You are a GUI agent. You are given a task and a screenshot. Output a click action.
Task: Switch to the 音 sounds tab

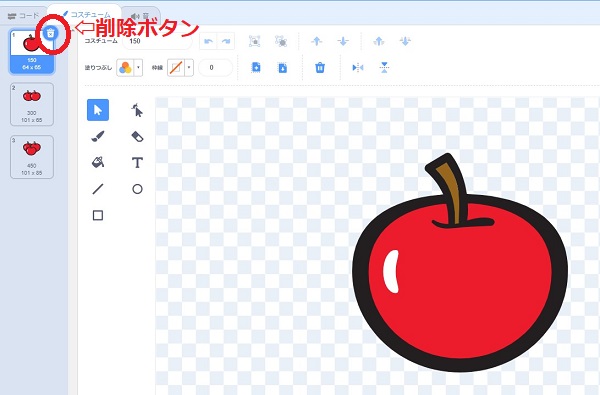[140, 16]
